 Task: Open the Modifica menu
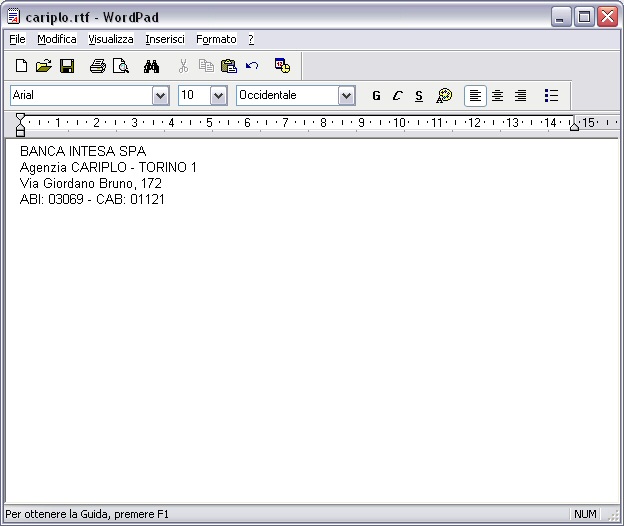point(57,39)
